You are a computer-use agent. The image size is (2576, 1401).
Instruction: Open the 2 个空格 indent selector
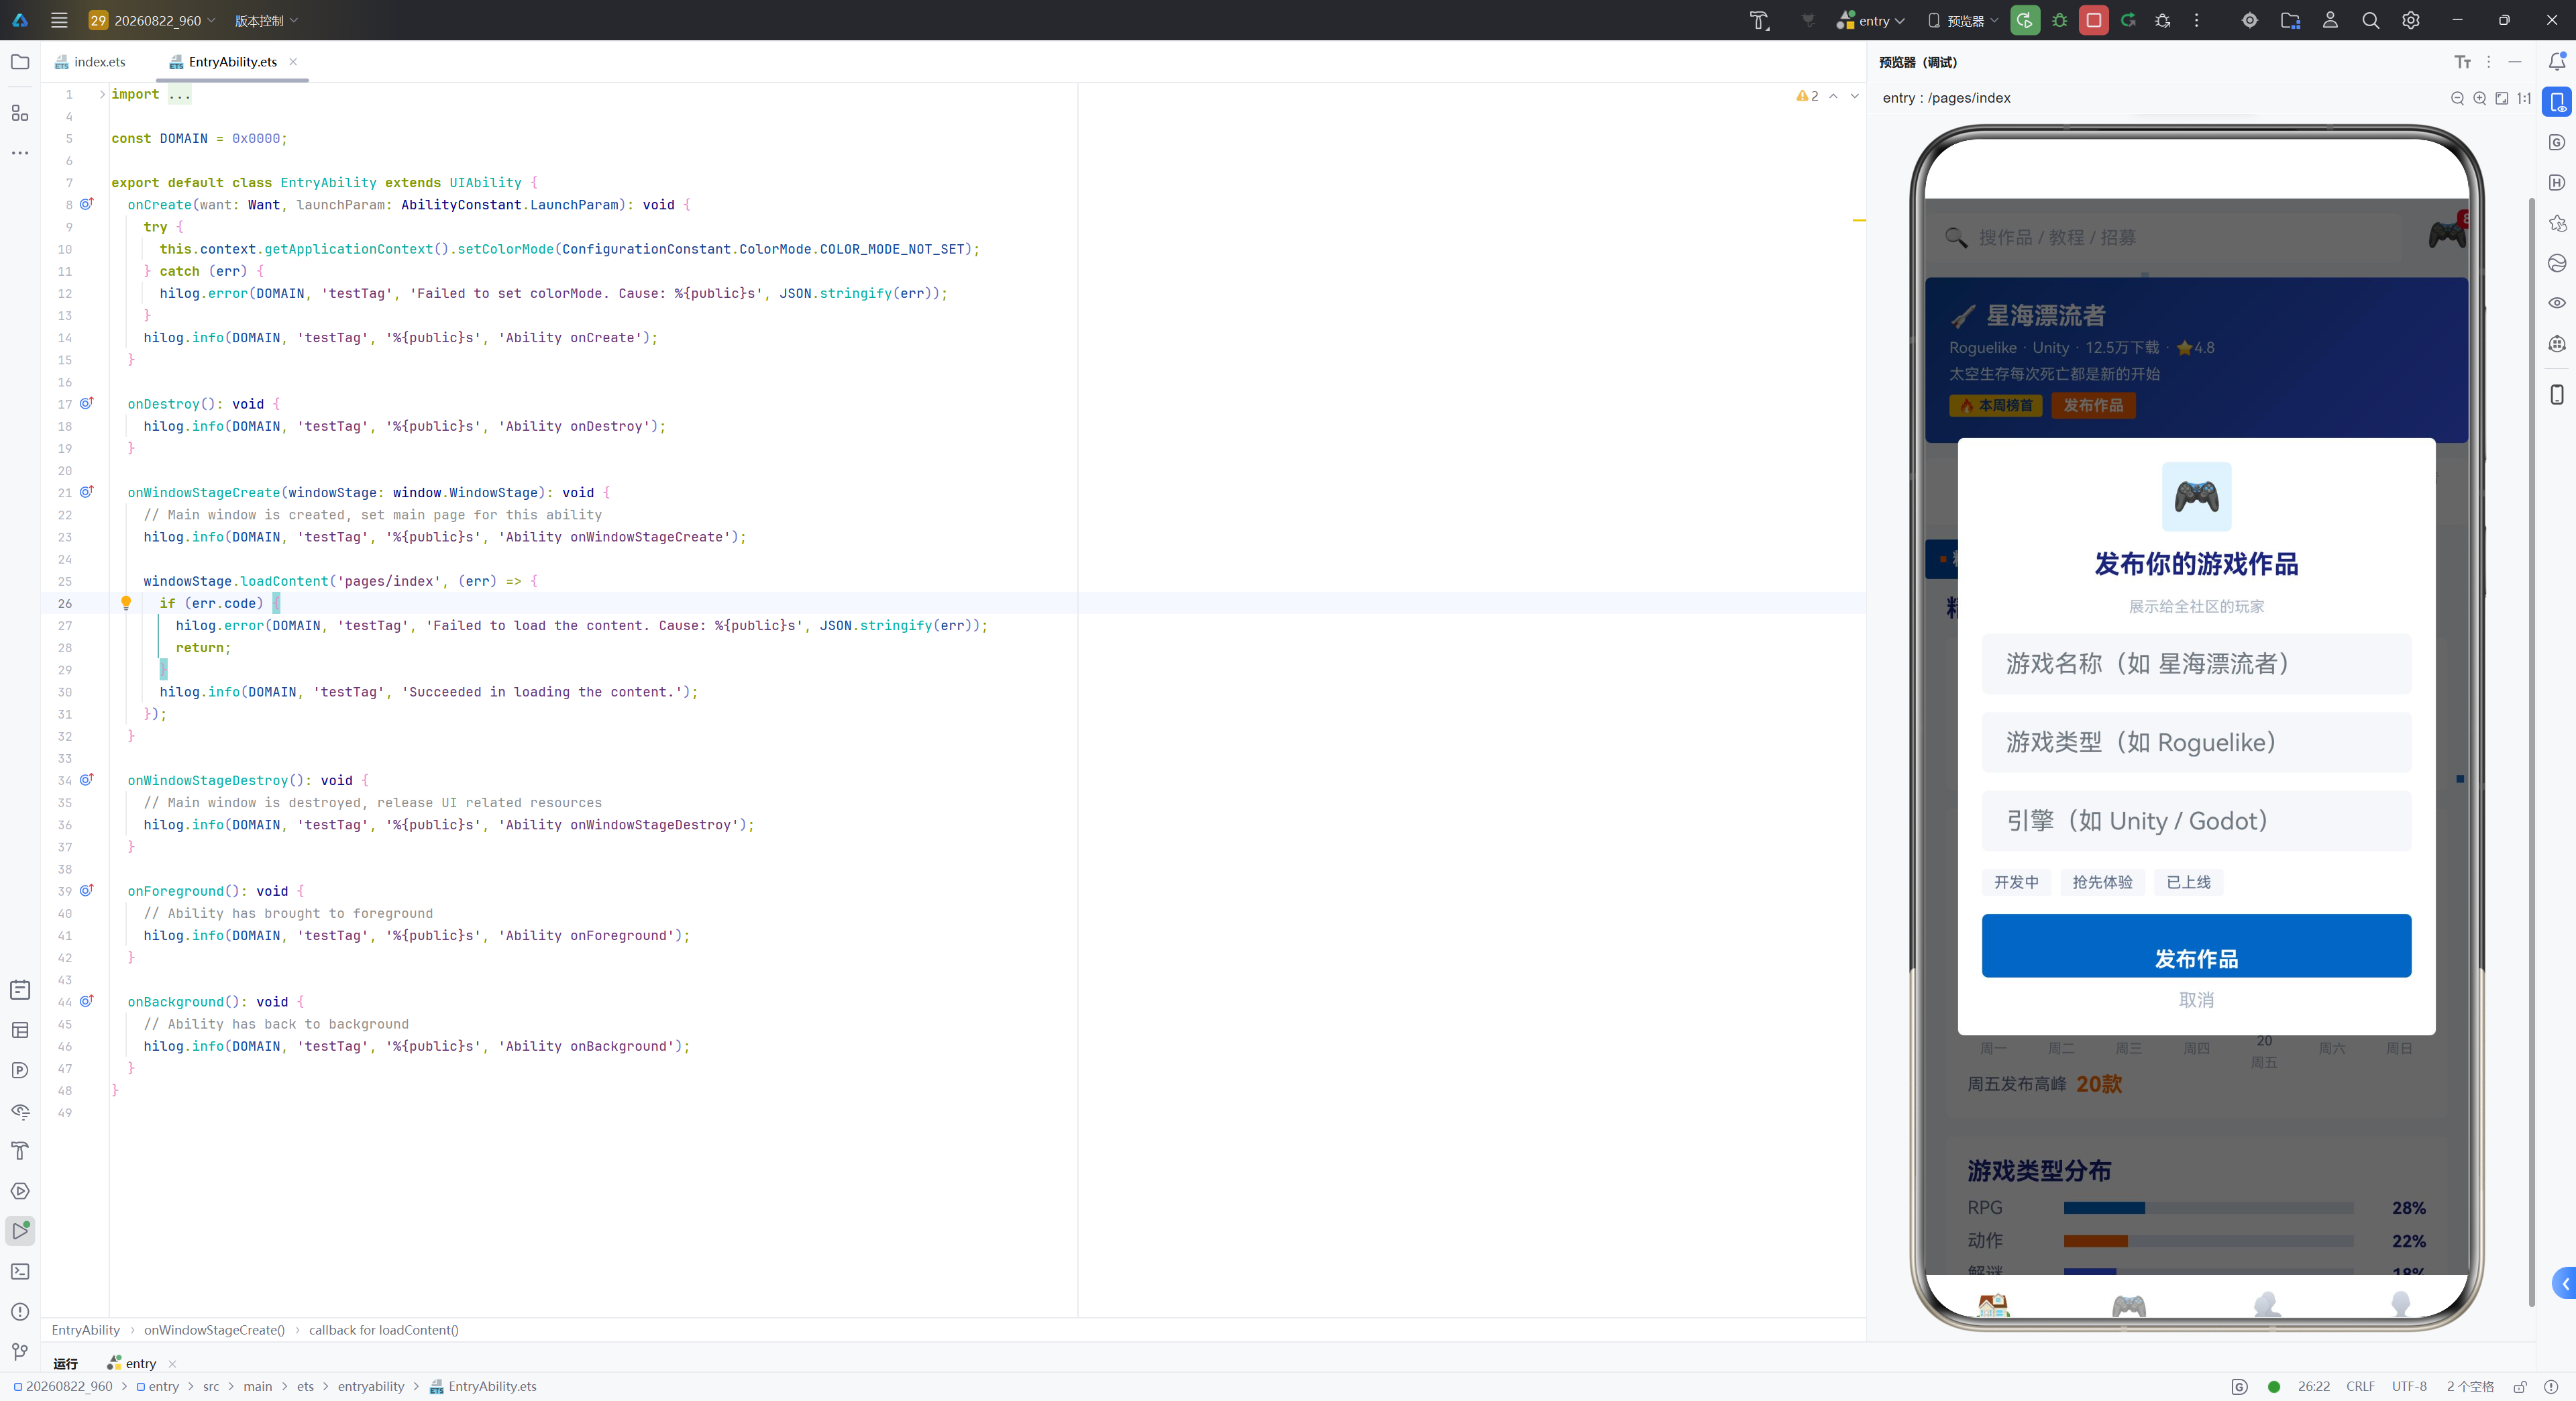click(x=2470, y=1387)
